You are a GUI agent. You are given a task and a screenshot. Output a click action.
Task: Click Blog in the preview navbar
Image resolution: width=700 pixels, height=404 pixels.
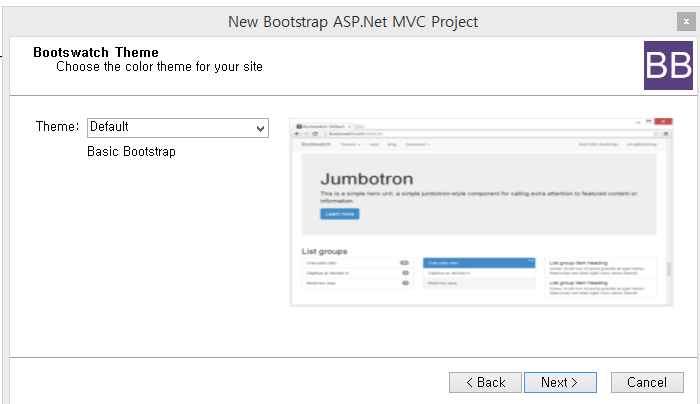click(391, 145)
